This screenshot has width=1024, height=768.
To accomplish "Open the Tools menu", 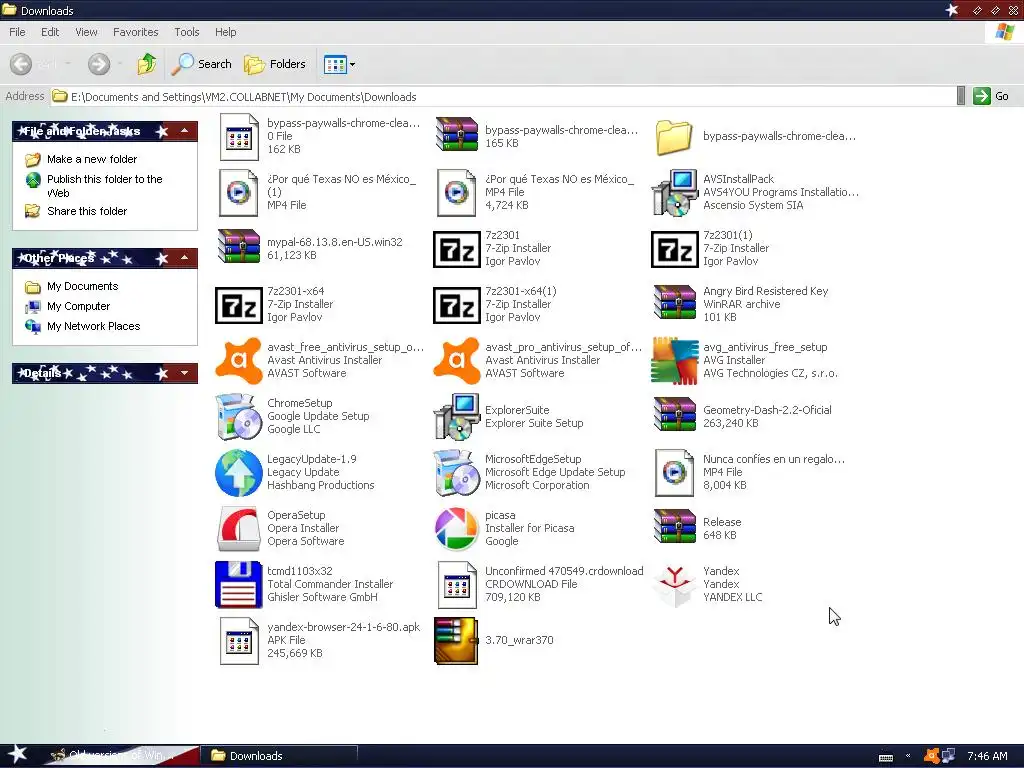I will coord(187,32).
